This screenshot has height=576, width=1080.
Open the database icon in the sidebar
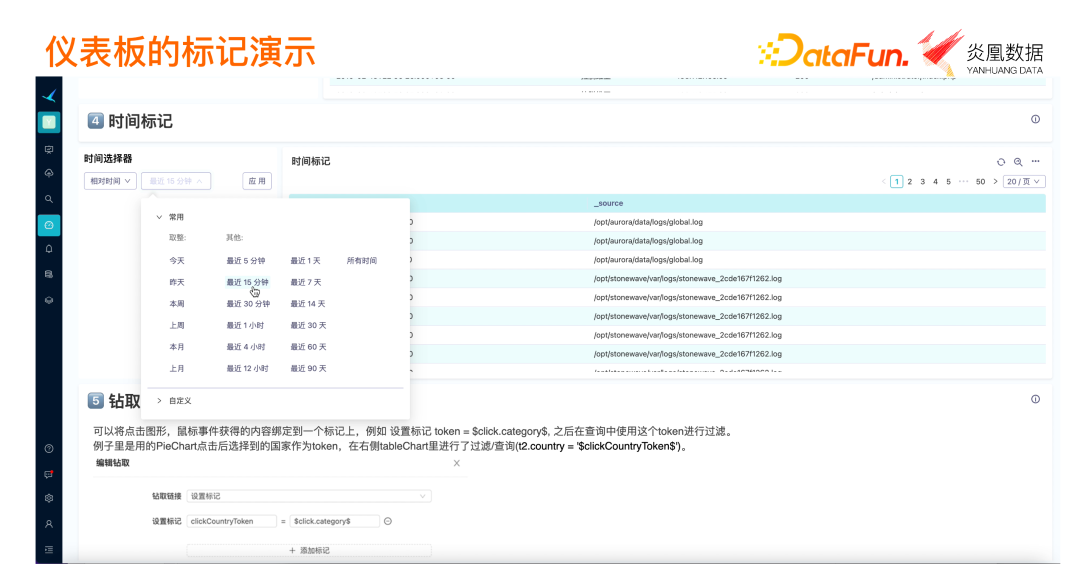49,274
